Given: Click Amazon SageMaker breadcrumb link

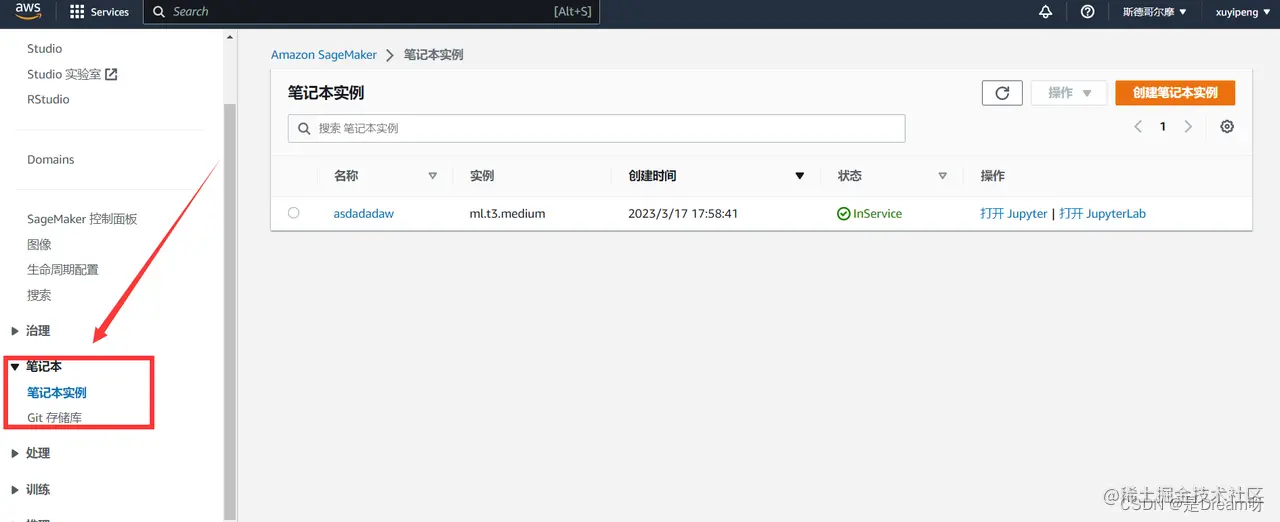Looking at the screenshot, I should coord(324,55).
